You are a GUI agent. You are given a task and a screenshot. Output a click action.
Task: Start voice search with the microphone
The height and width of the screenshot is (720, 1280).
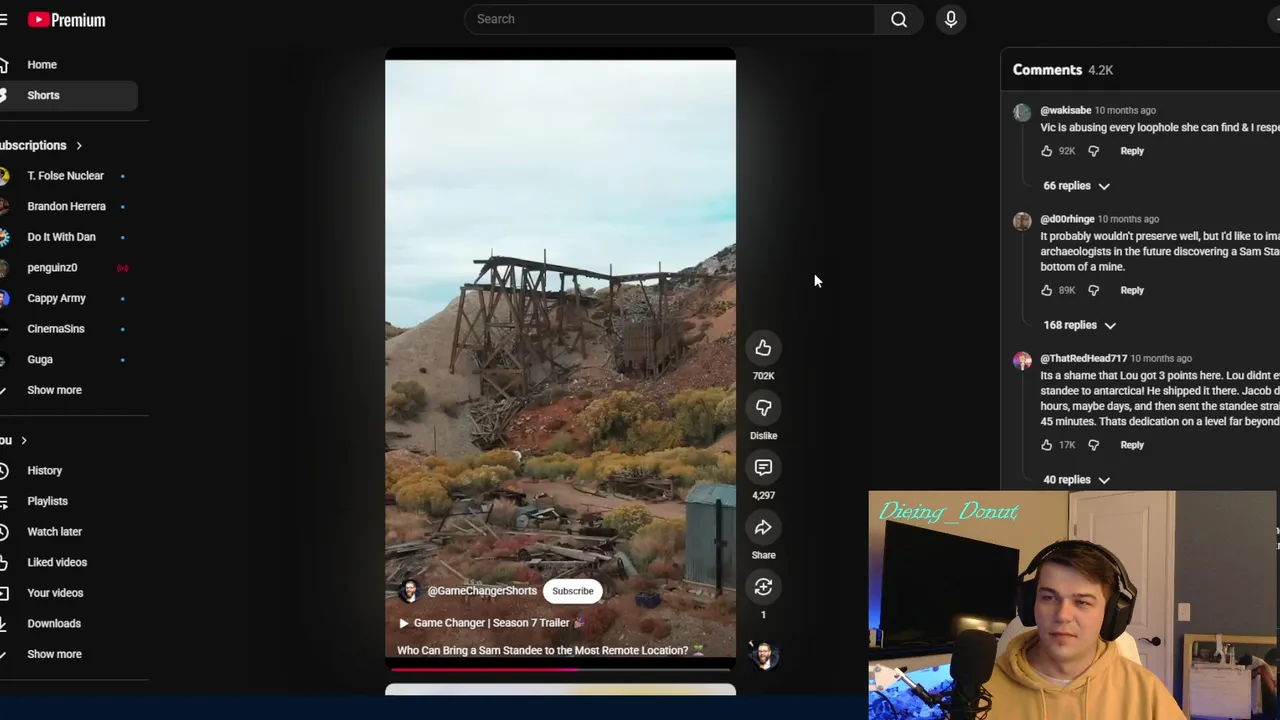click(x=951, y=19)
